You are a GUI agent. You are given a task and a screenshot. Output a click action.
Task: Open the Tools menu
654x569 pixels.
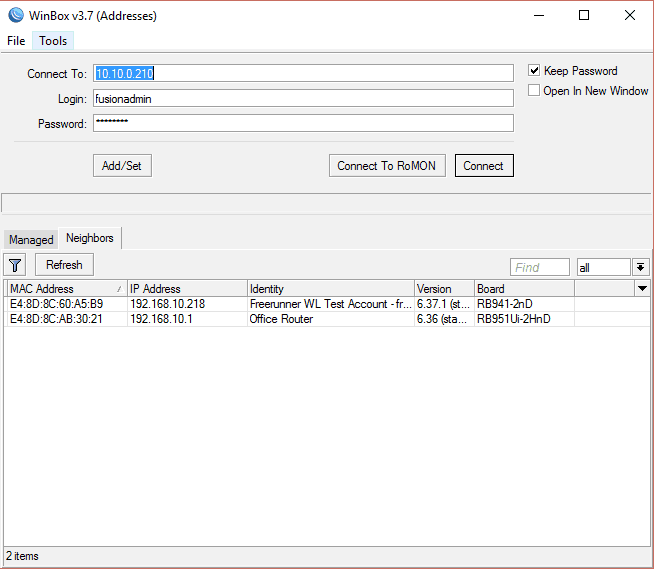pyautogui.click(x=53, y=41)
